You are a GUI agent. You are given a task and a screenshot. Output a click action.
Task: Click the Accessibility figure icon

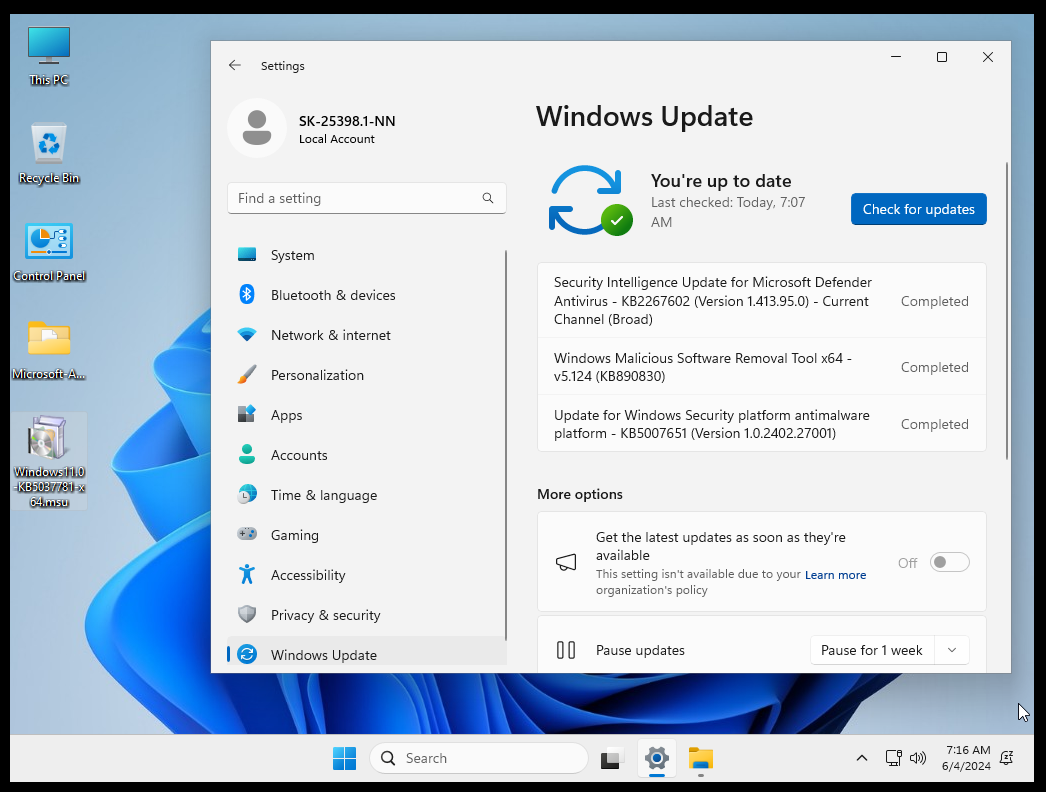[x=247, y=574]
